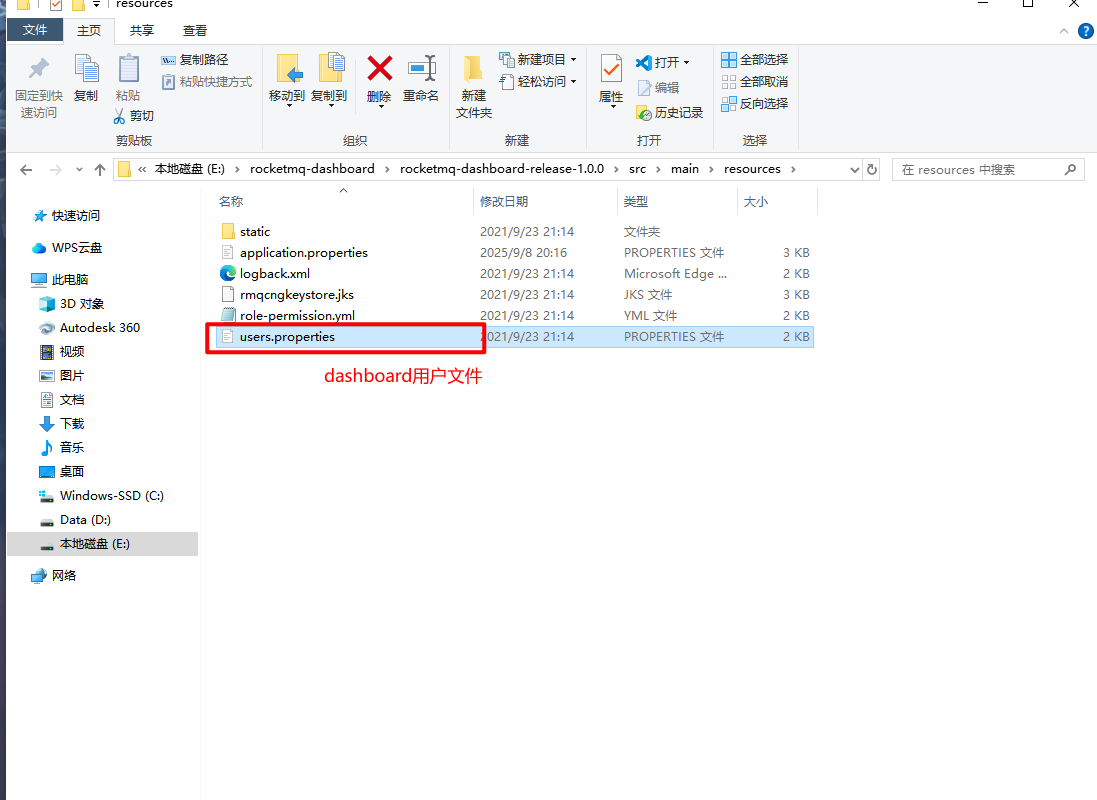
Task: Click main breadcrumb segment
Action: pyautogui.click(x=685, y=169)
